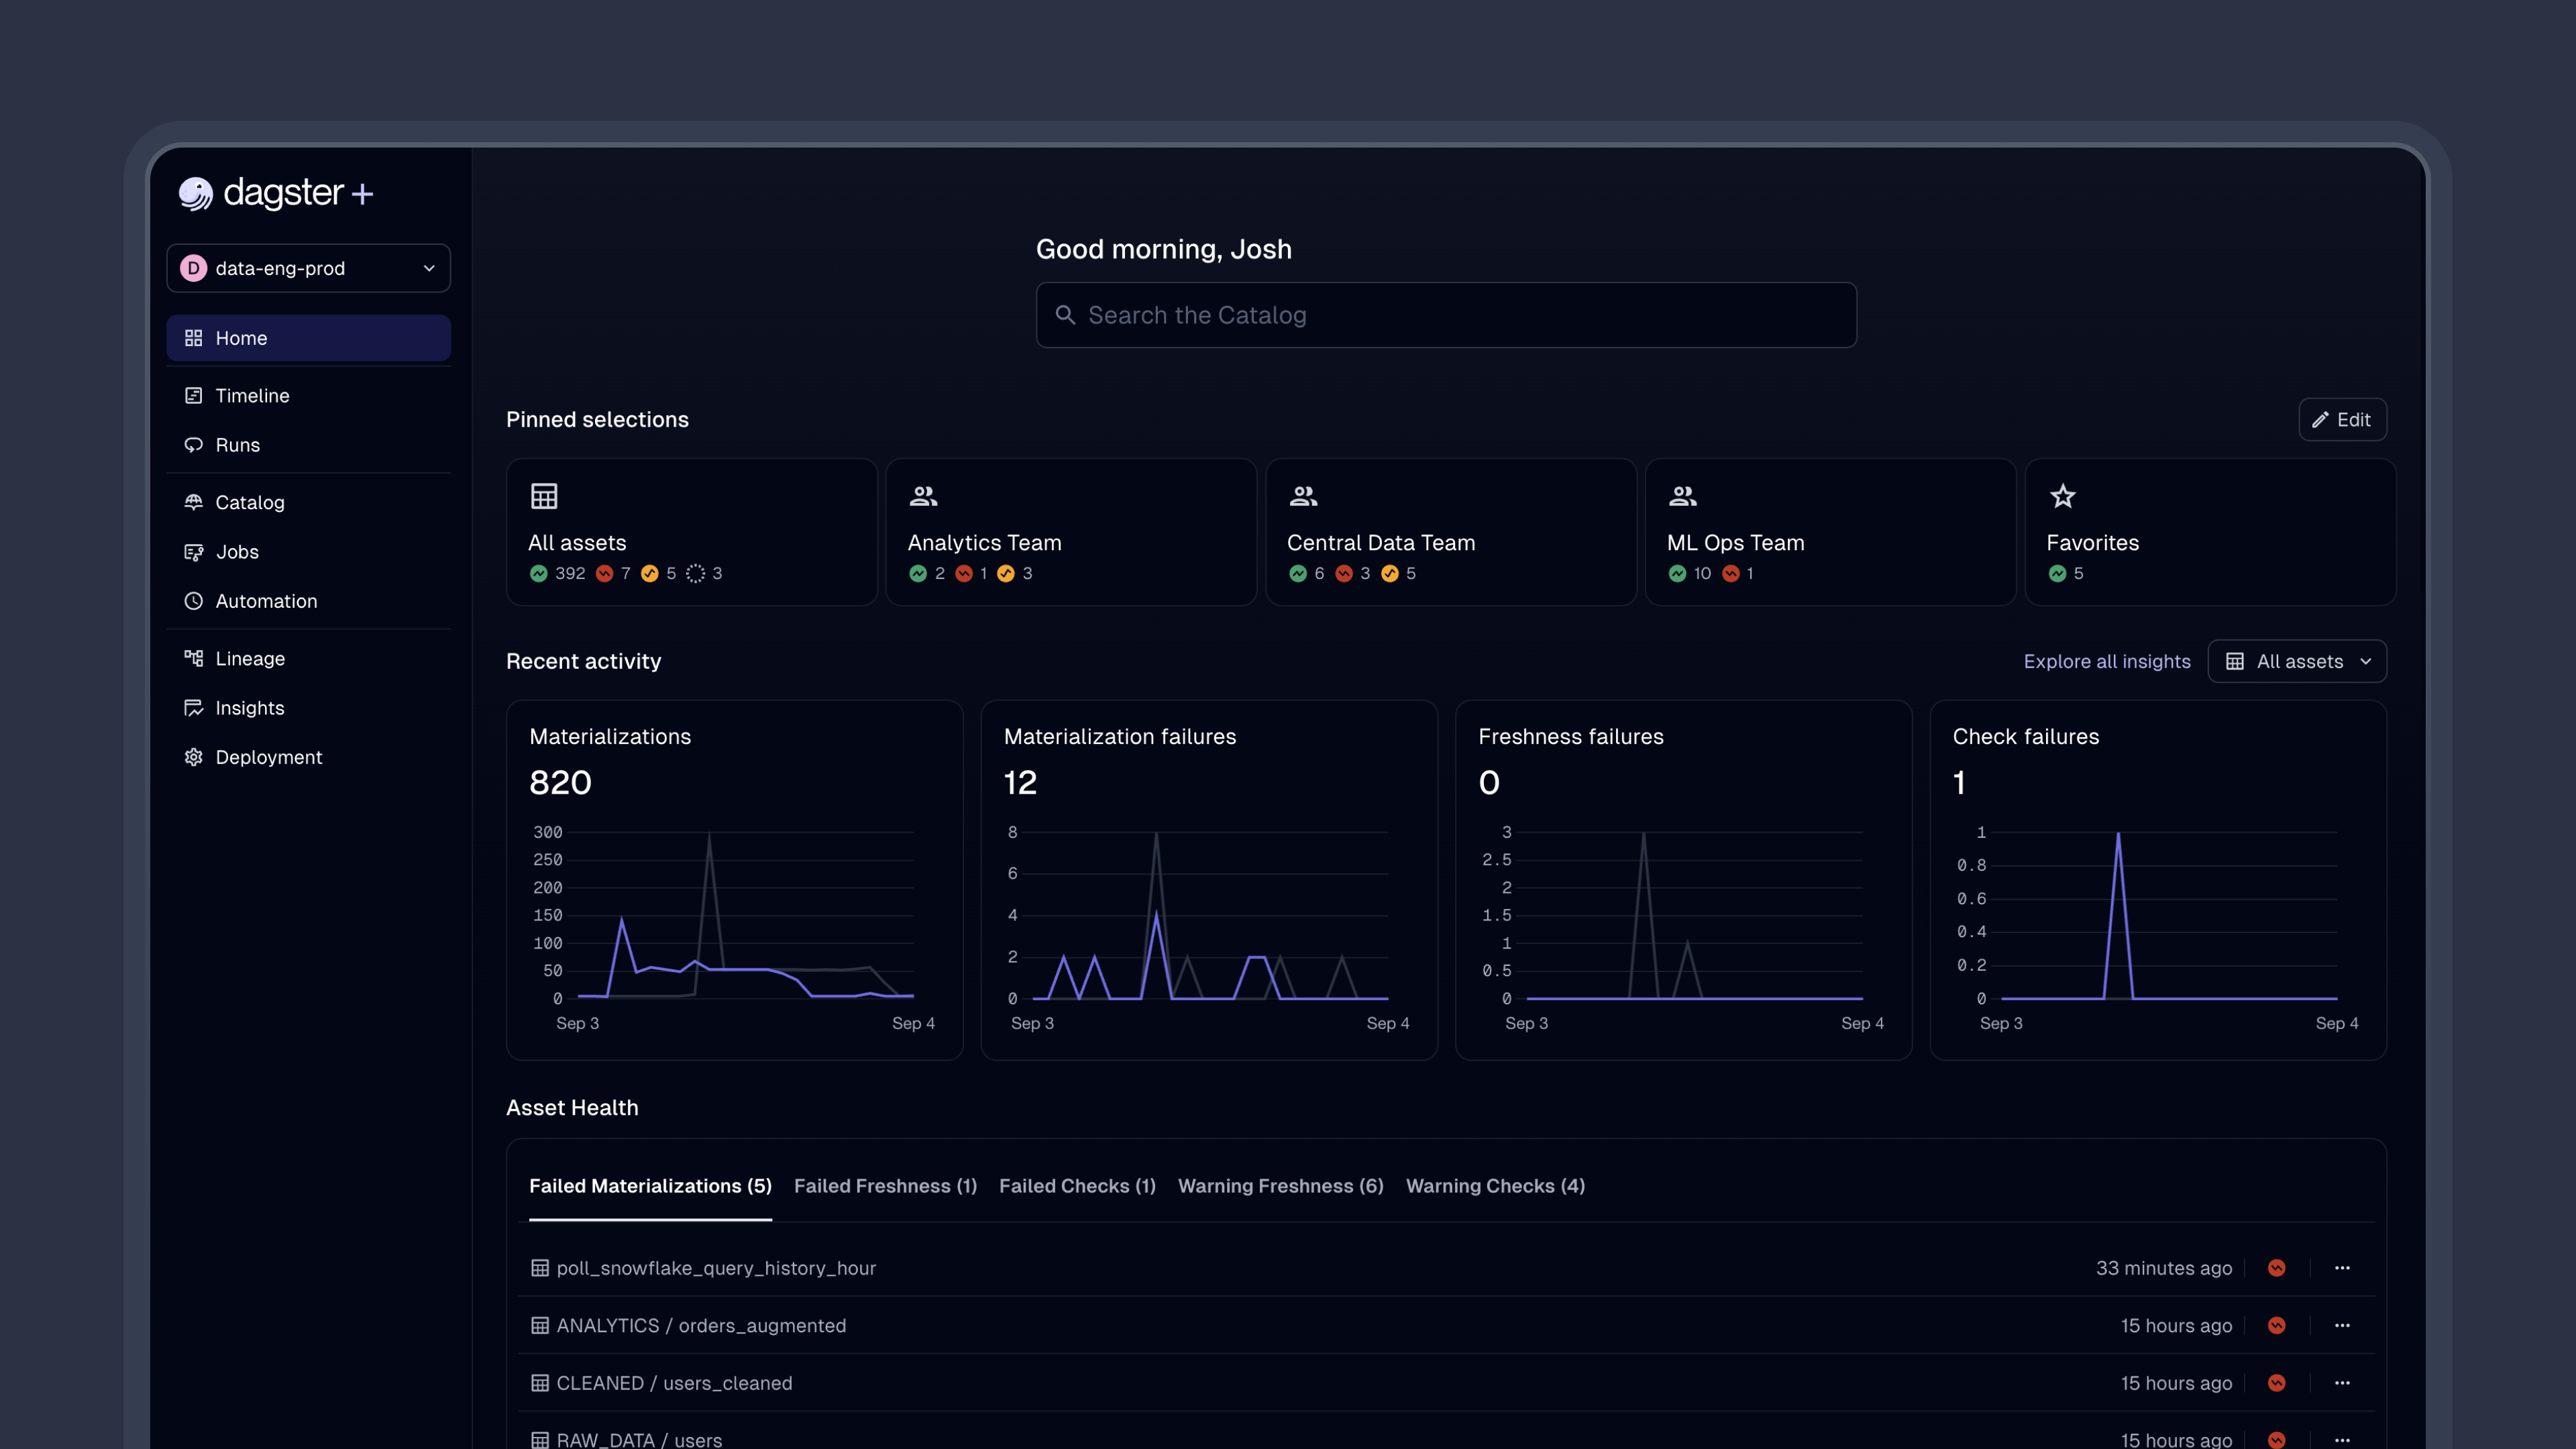Go to Runs in the sidebar
The width and height of the screenshot is (2576, 1449).
click(308, 445)
